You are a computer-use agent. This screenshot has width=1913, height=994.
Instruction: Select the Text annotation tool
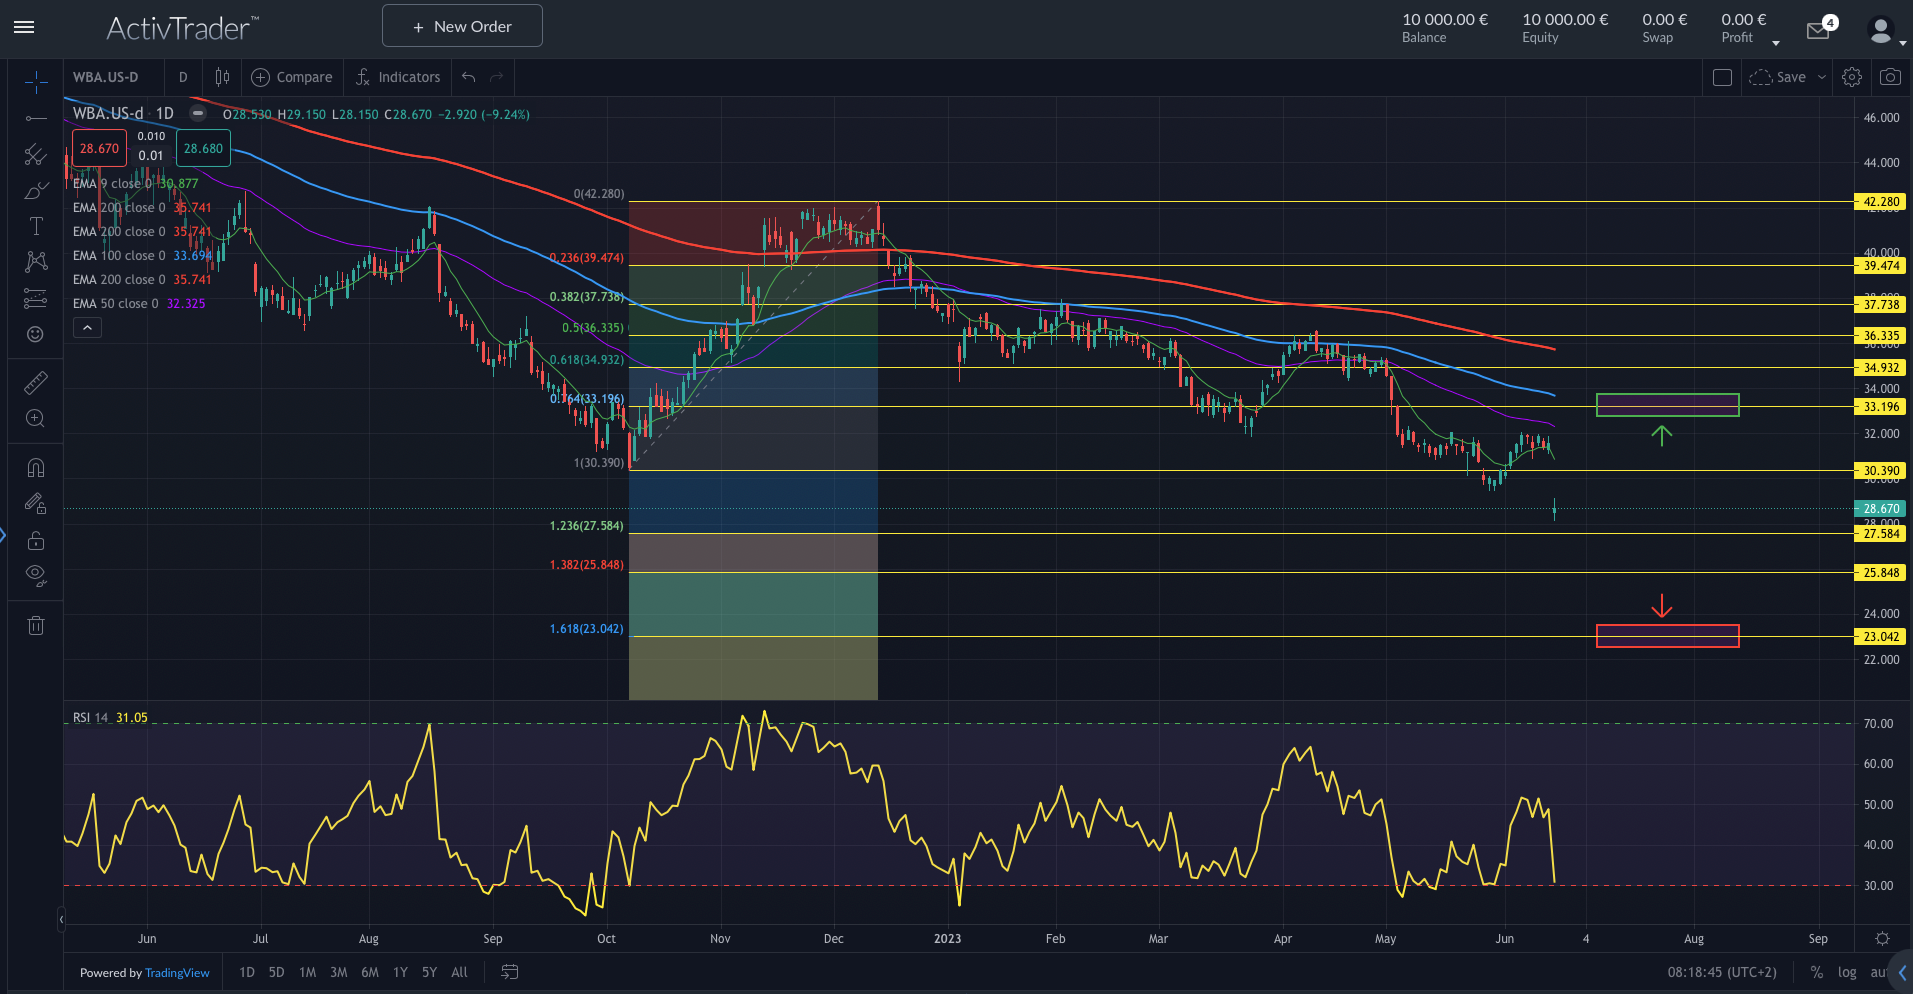click(36, 226)
